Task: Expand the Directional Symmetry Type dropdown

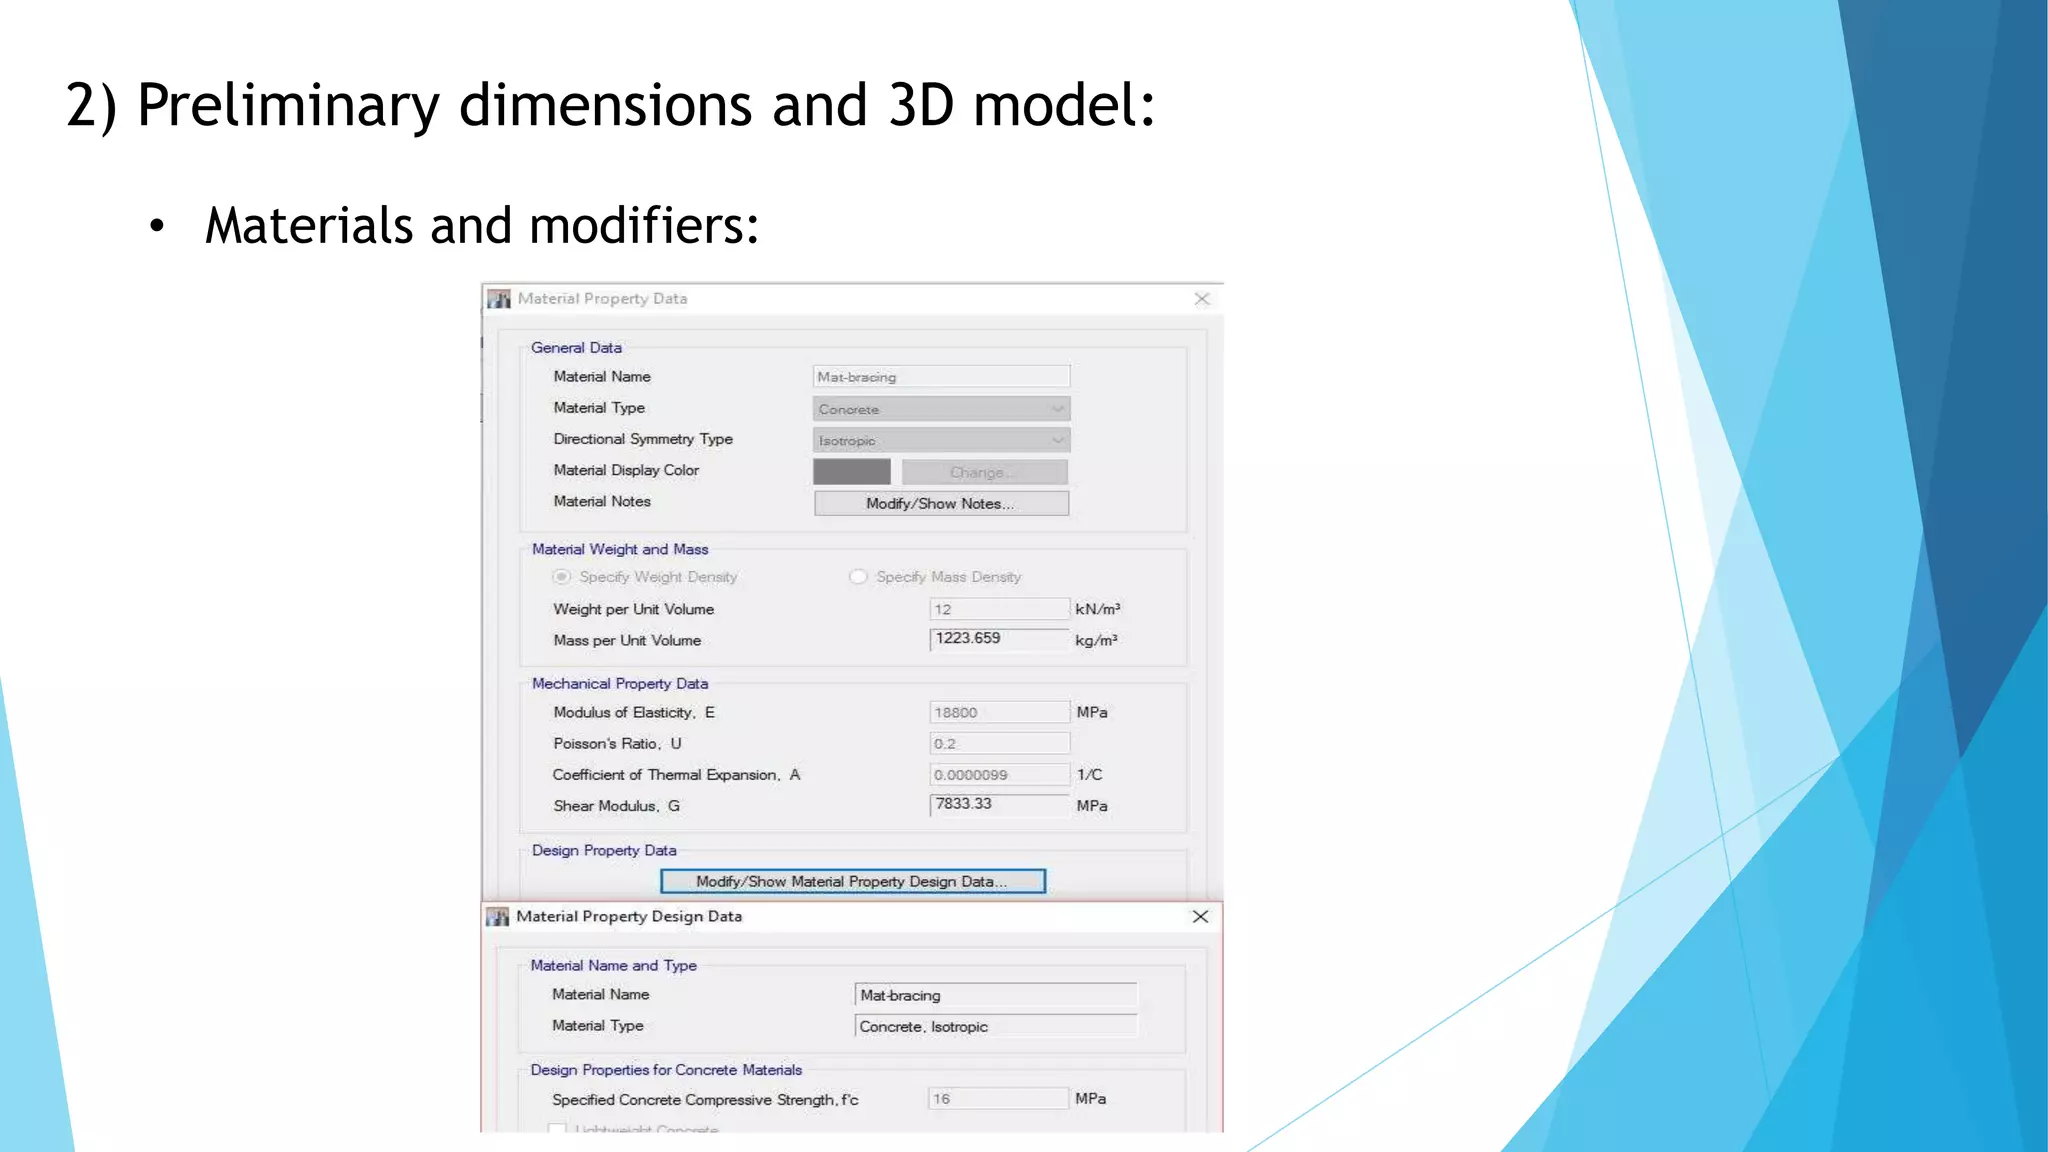Action: click(x=941, y=440)
